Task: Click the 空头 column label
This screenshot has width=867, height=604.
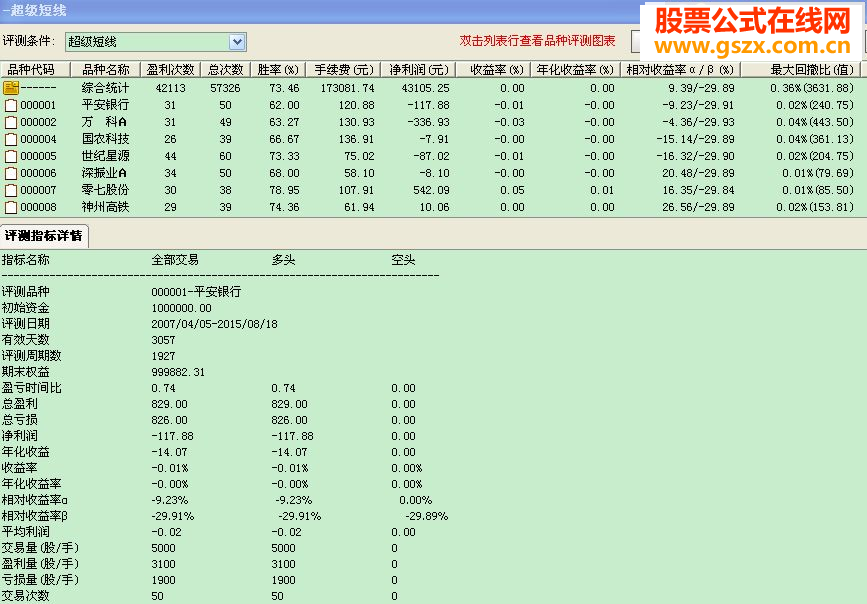Action: (403, 260)
